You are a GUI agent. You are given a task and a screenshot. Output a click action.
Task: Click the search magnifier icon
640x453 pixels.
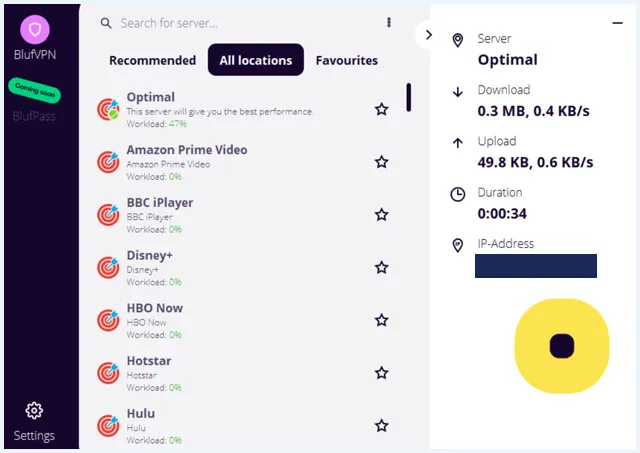106,23
